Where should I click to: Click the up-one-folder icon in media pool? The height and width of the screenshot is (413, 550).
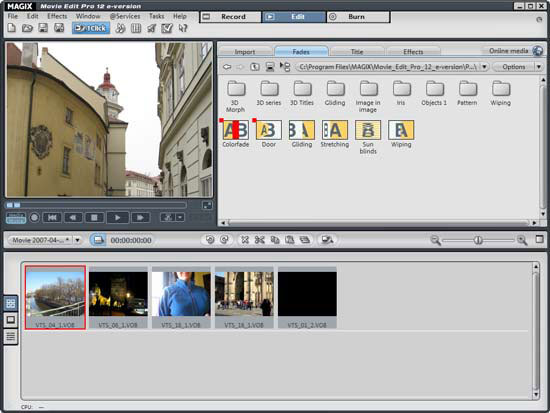255,67
